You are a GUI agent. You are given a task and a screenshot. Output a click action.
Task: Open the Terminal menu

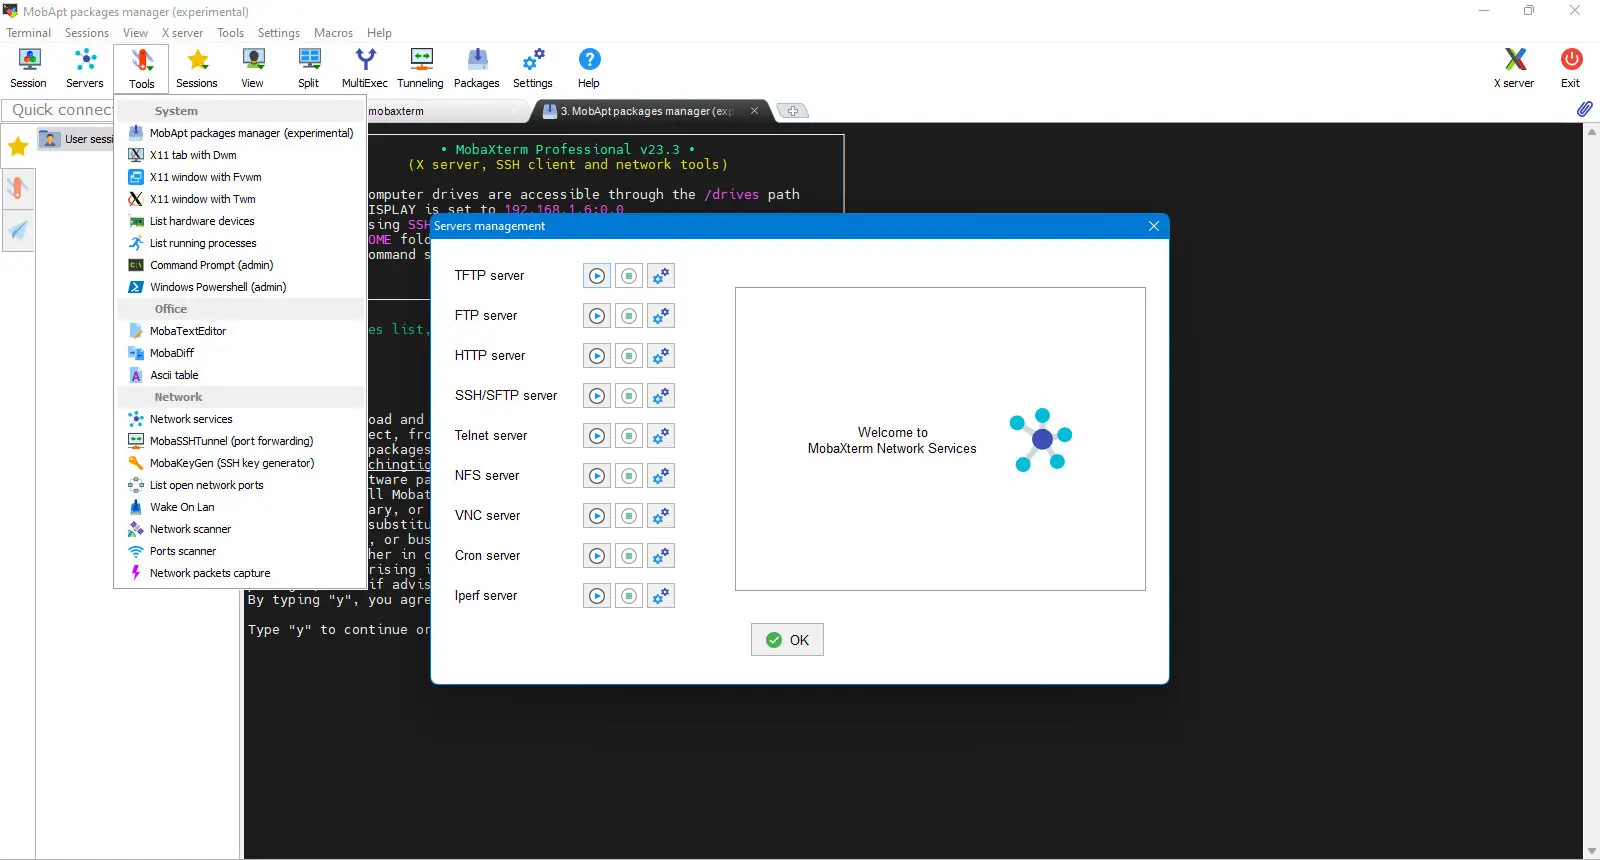(28, 33)
